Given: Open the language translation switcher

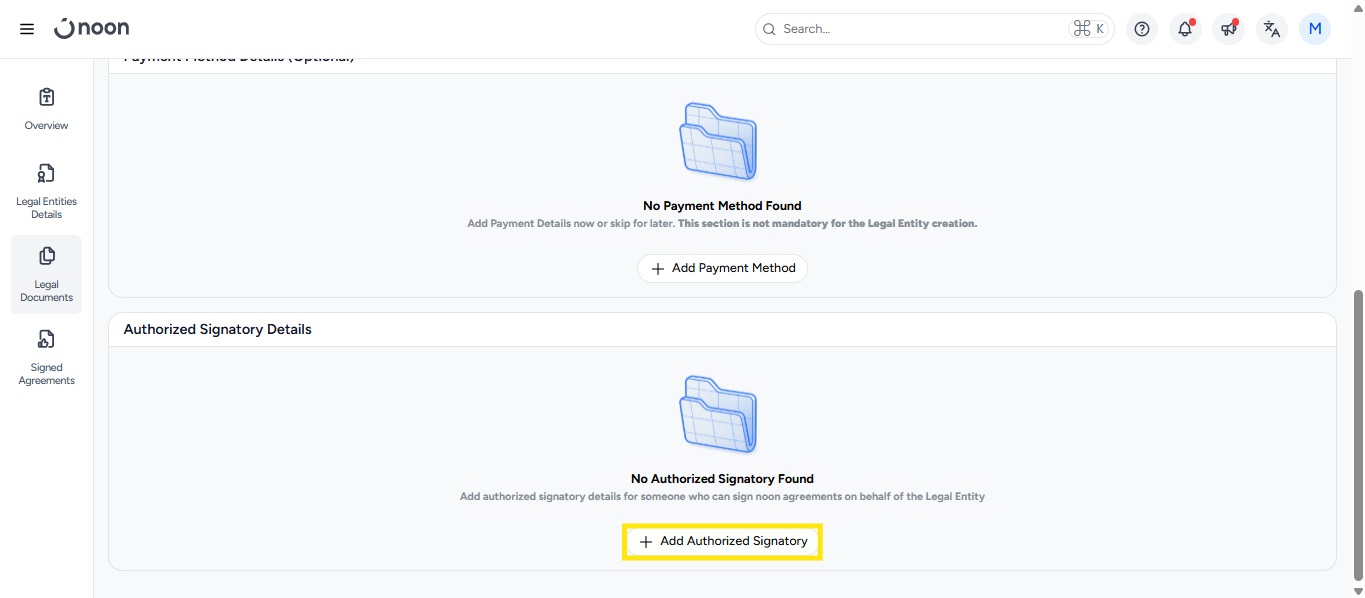Looking at the screenshot, I should click(1271, 29).
